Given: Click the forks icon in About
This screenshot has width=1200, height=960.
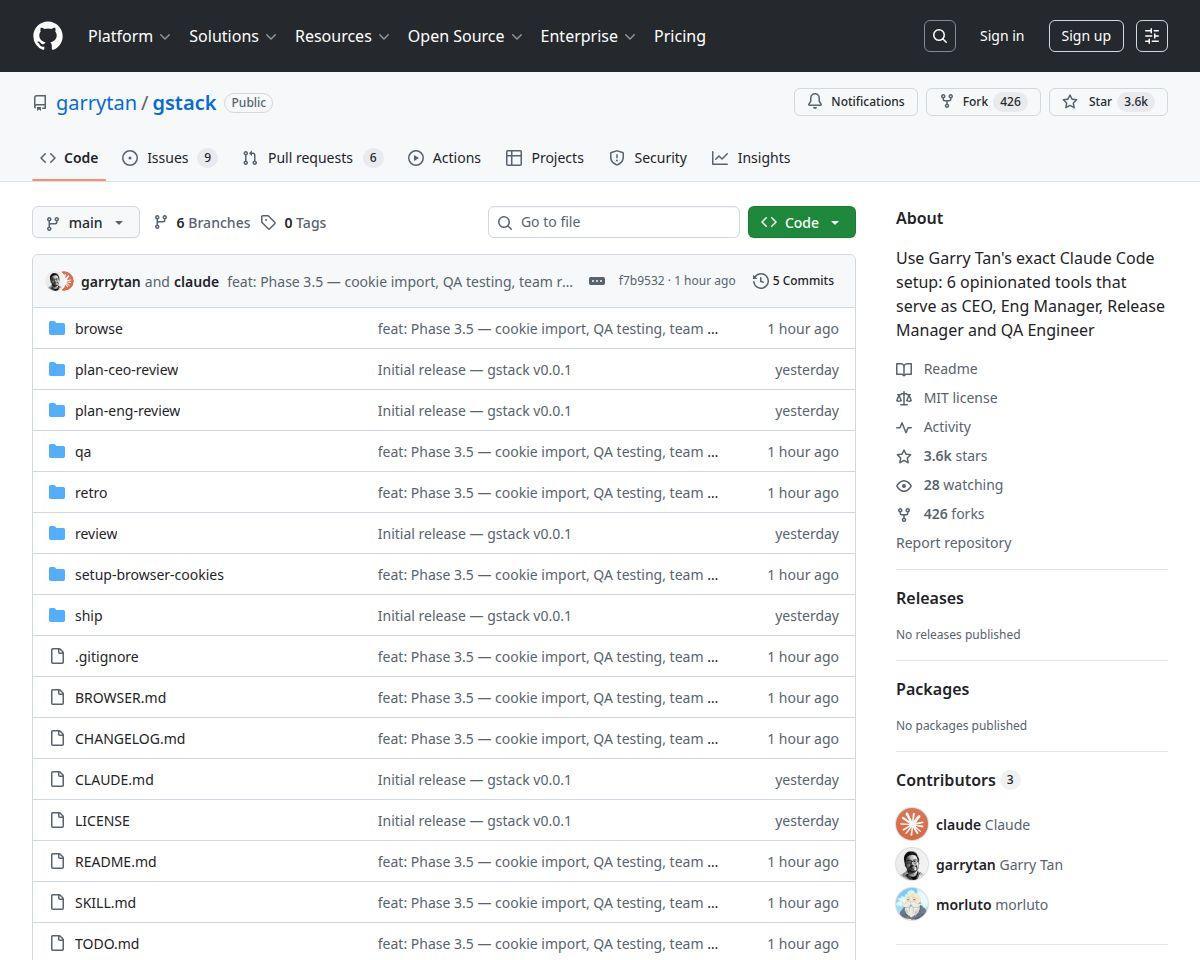Looking at the screenshot, I should tap(904, 514).
